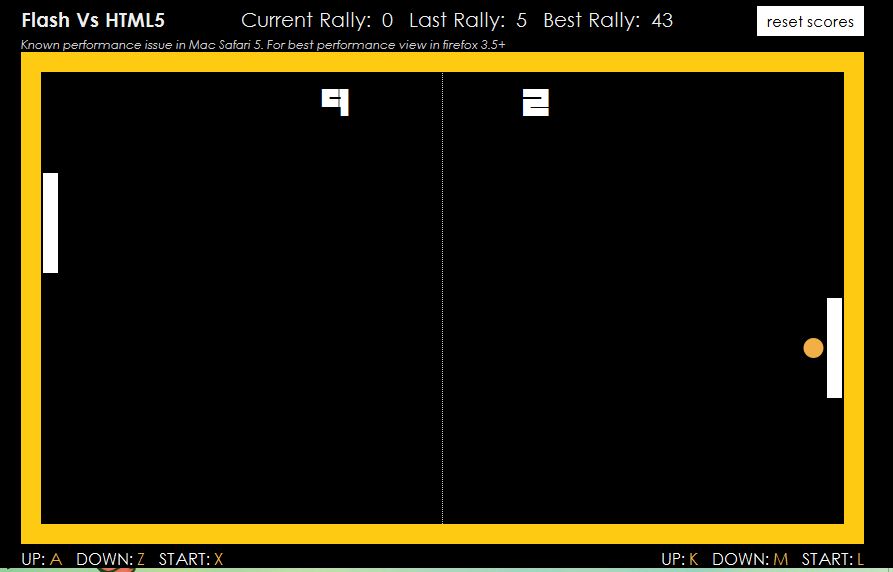Click the right score digit 2
The width and height of the screenshot is (893, 572).
click(x=536, y=103)
